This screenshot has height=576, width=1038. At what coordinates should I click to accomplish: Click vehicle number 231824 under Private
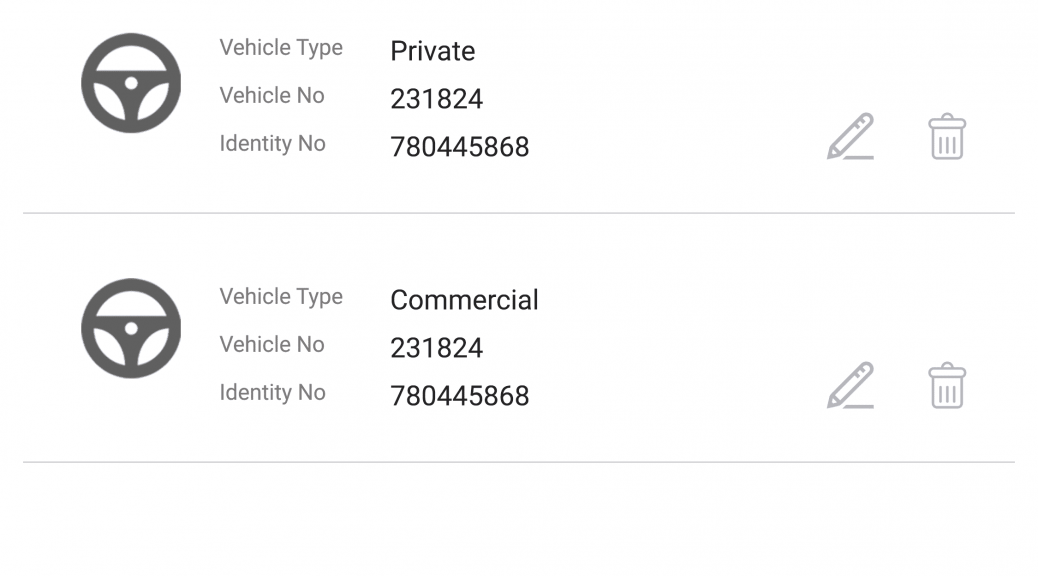(x=436, y=99)
